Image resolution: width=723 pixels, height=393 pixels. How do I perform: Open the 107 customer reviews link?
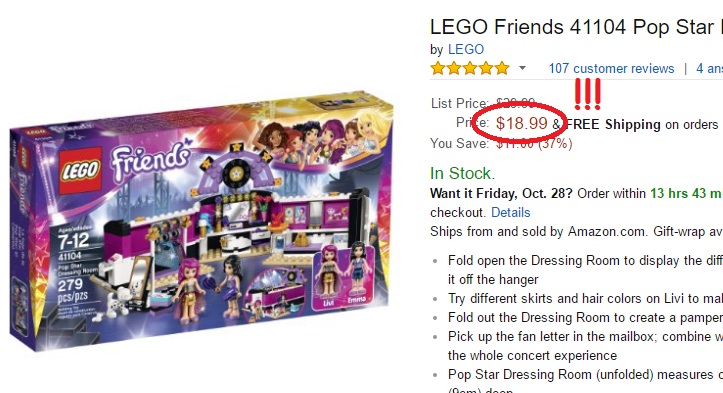(611, 68)
